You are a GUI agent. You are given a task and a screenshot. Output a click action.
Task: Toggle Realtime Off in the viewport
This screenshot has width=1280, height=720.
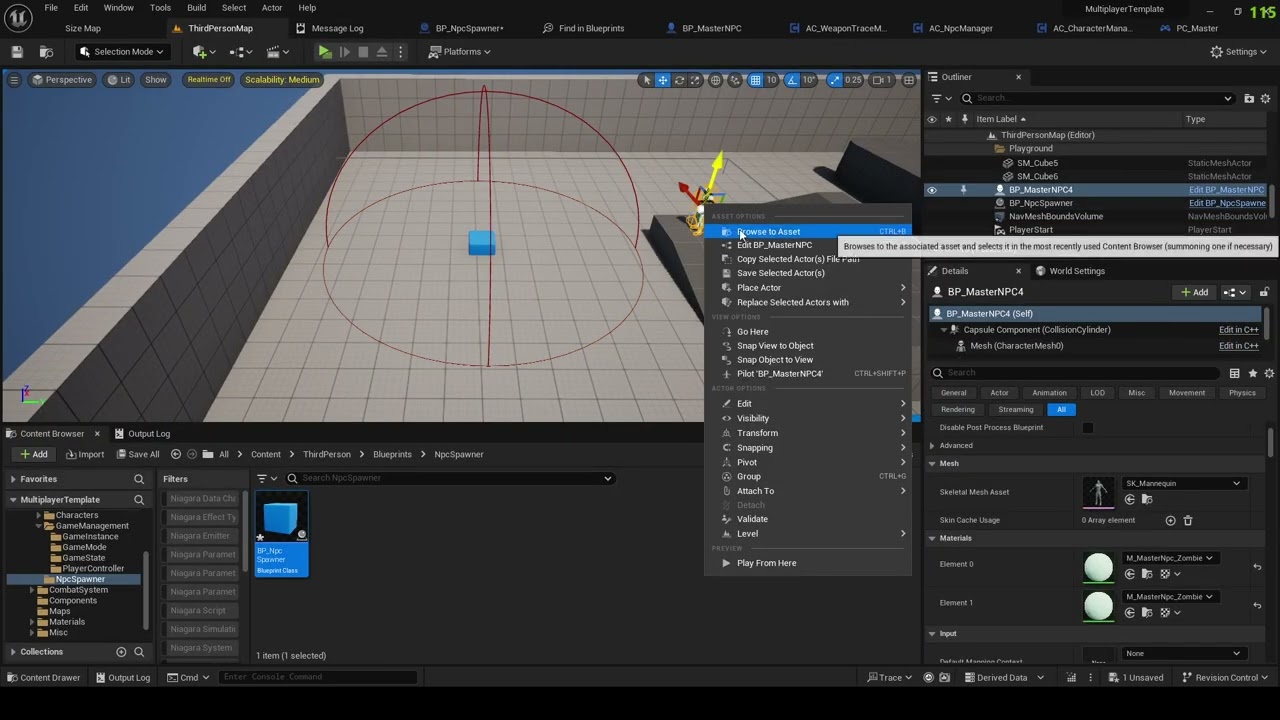(x=209, y=80)
